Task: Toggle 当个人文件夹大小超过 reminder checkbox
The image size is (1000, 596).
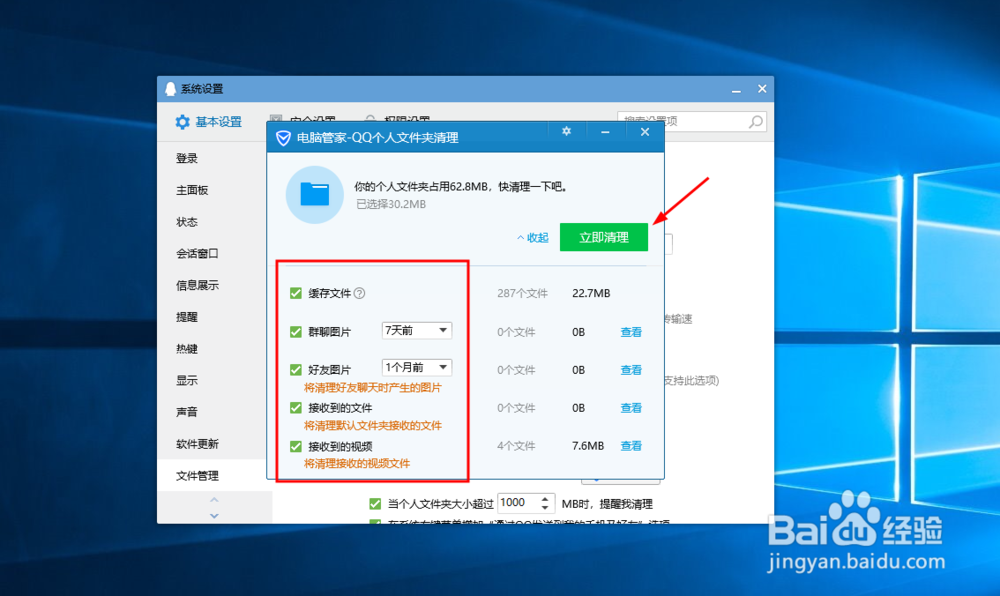Action: [x=375, y=504]
